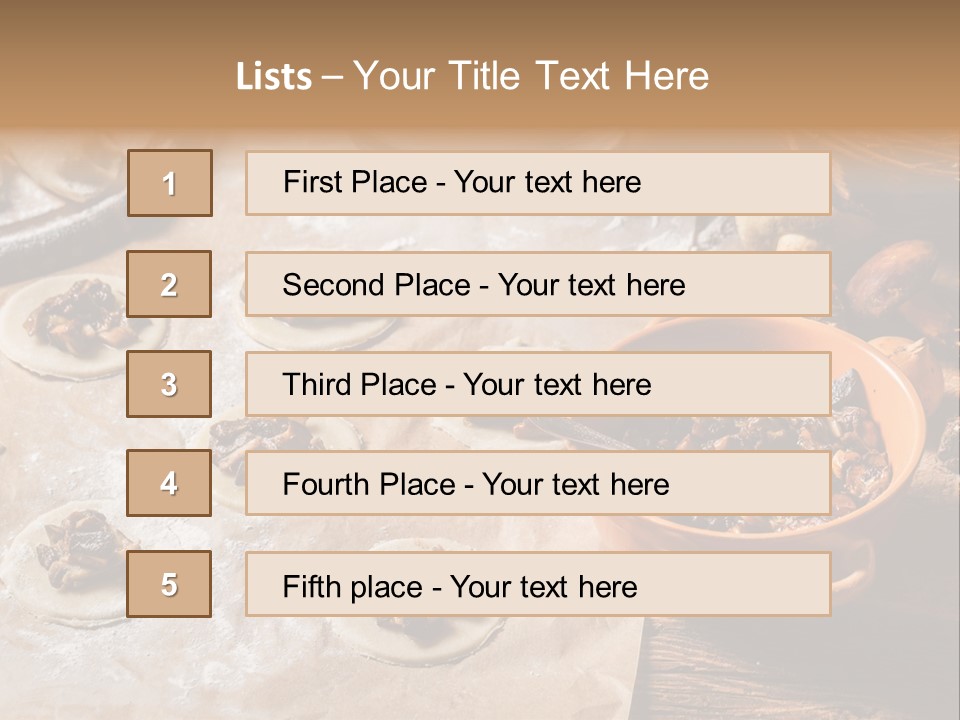Select the First Place text bar
The width and height of the screenshot is (960, 720).
point(538,183)
